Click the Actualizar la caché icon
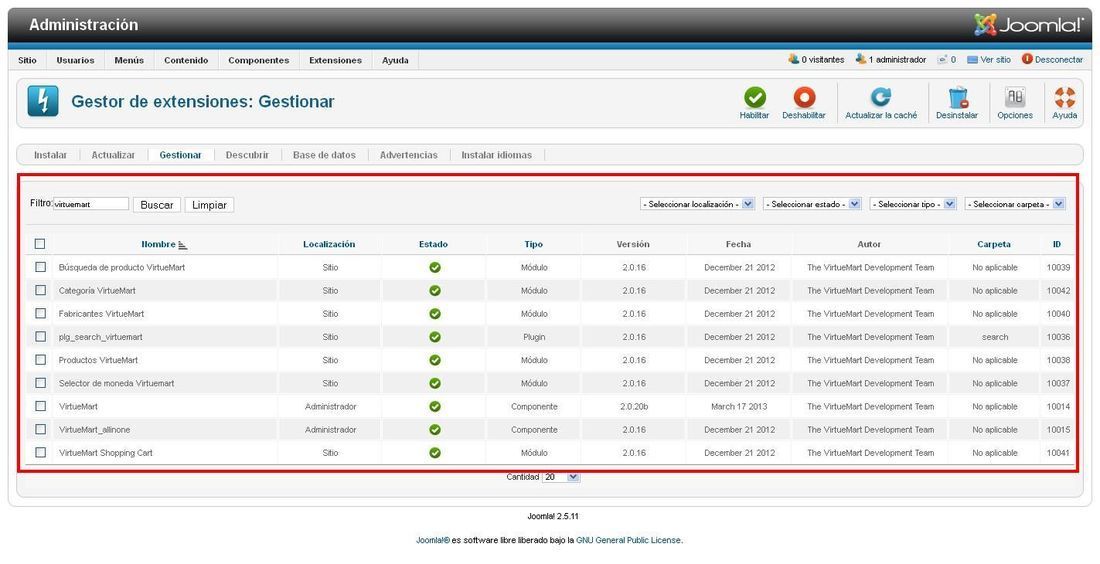This screenshot has width=1100, height=564. (x=880, y=98)
